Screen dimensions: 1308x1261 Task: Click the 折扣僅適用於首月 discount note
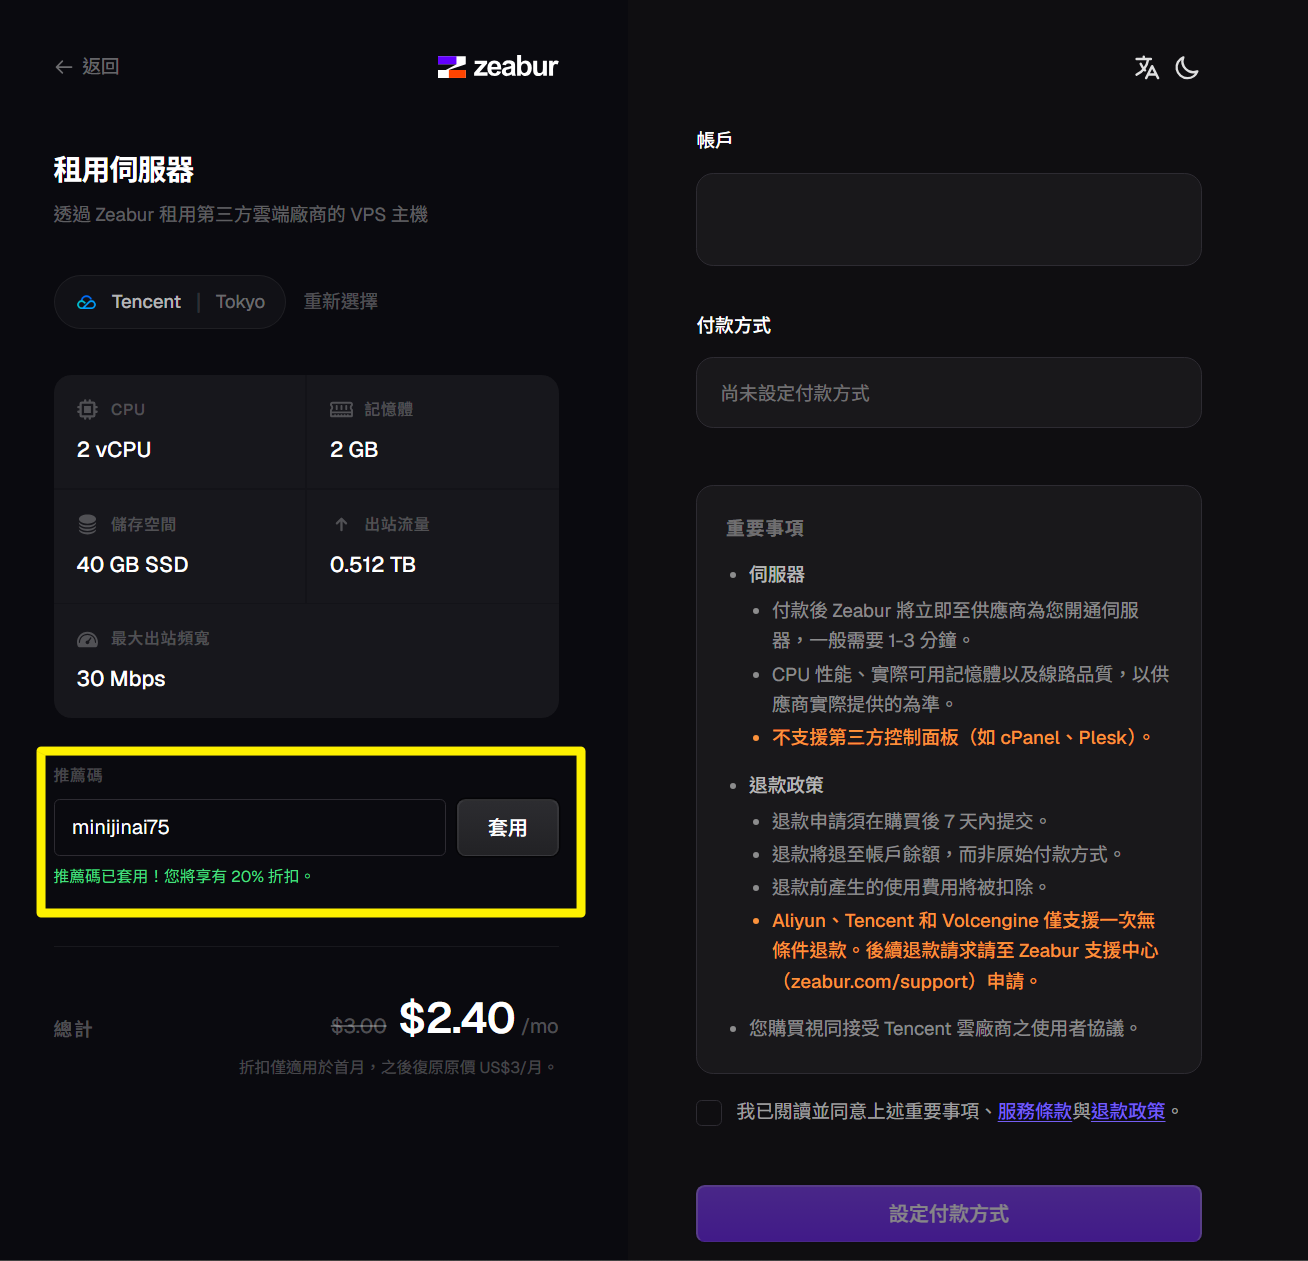click(398, 1068)
